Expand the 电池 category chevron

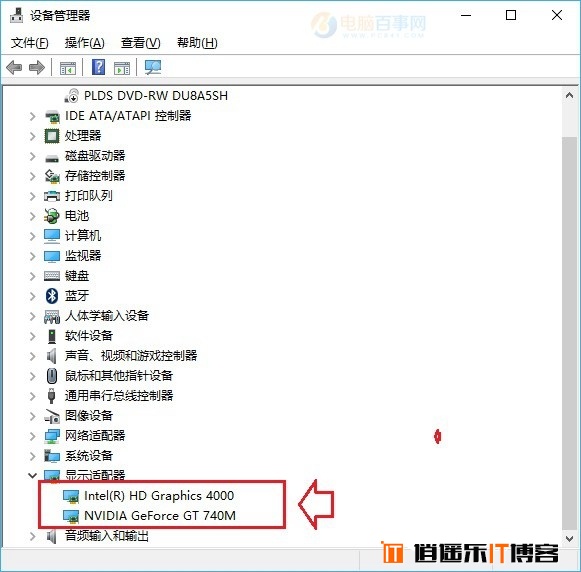[x=33, y=216]
